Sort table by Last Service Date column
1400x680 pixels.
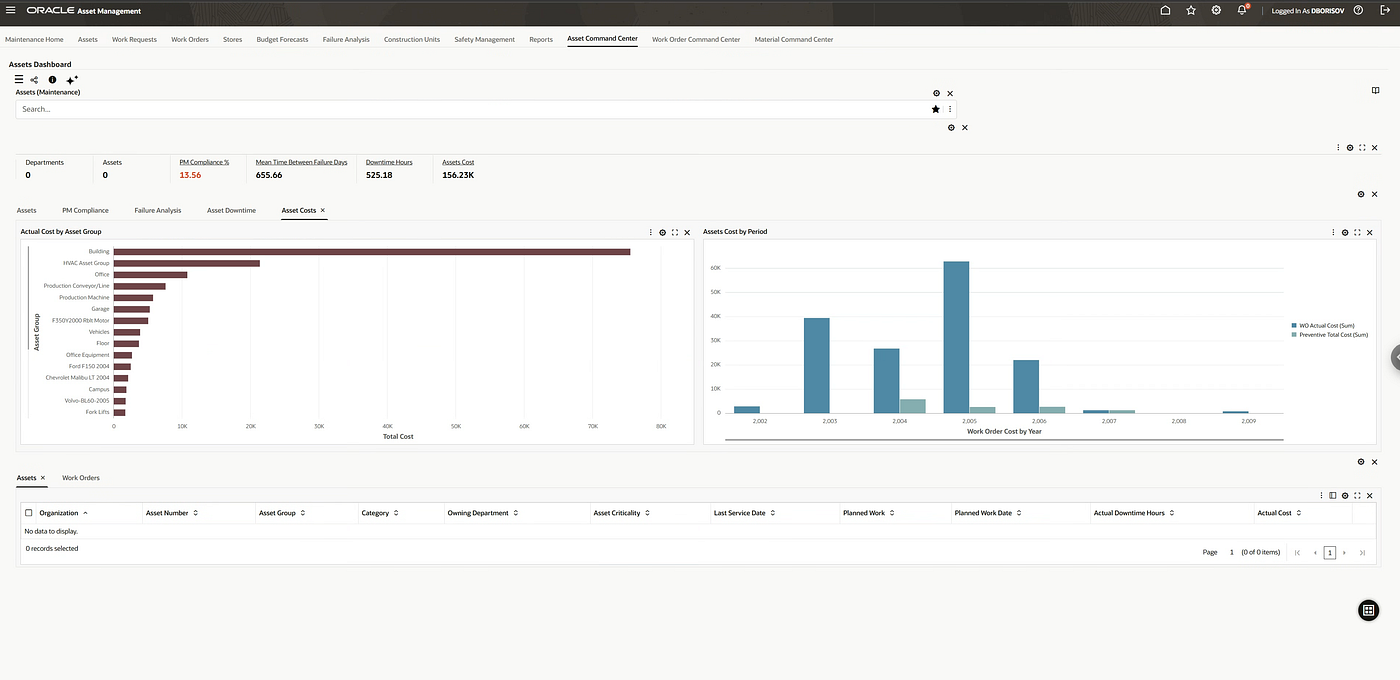point(773,513)
